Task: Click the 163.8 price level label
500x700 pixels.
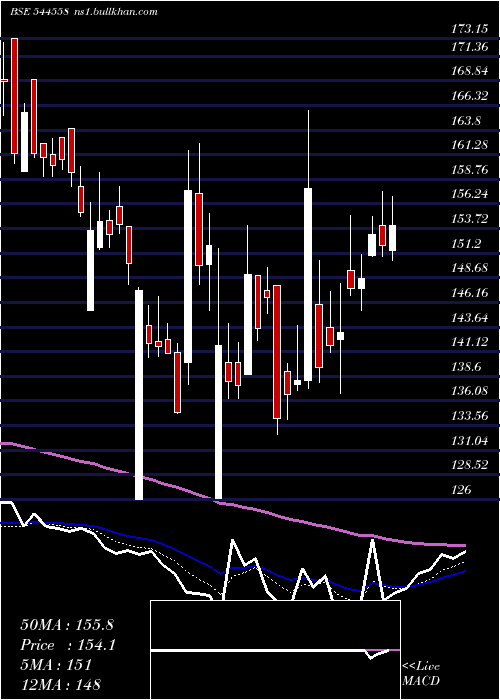Action: (467, 121)
